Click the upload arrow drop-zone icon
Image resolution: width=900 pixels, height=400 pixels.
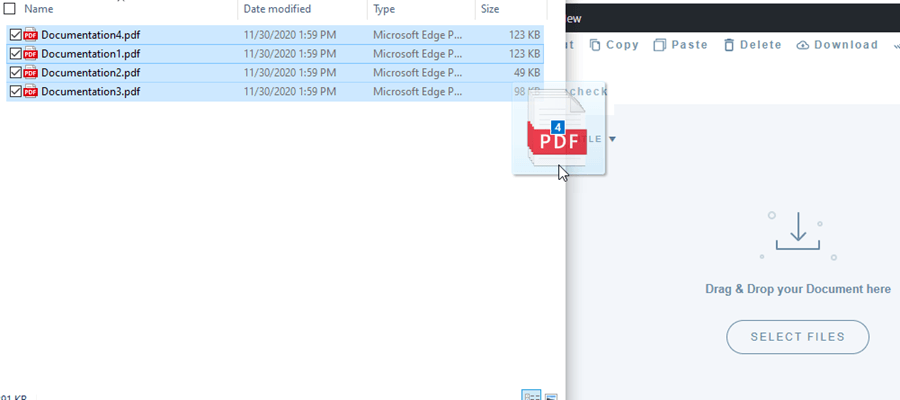tap(797, 233)
